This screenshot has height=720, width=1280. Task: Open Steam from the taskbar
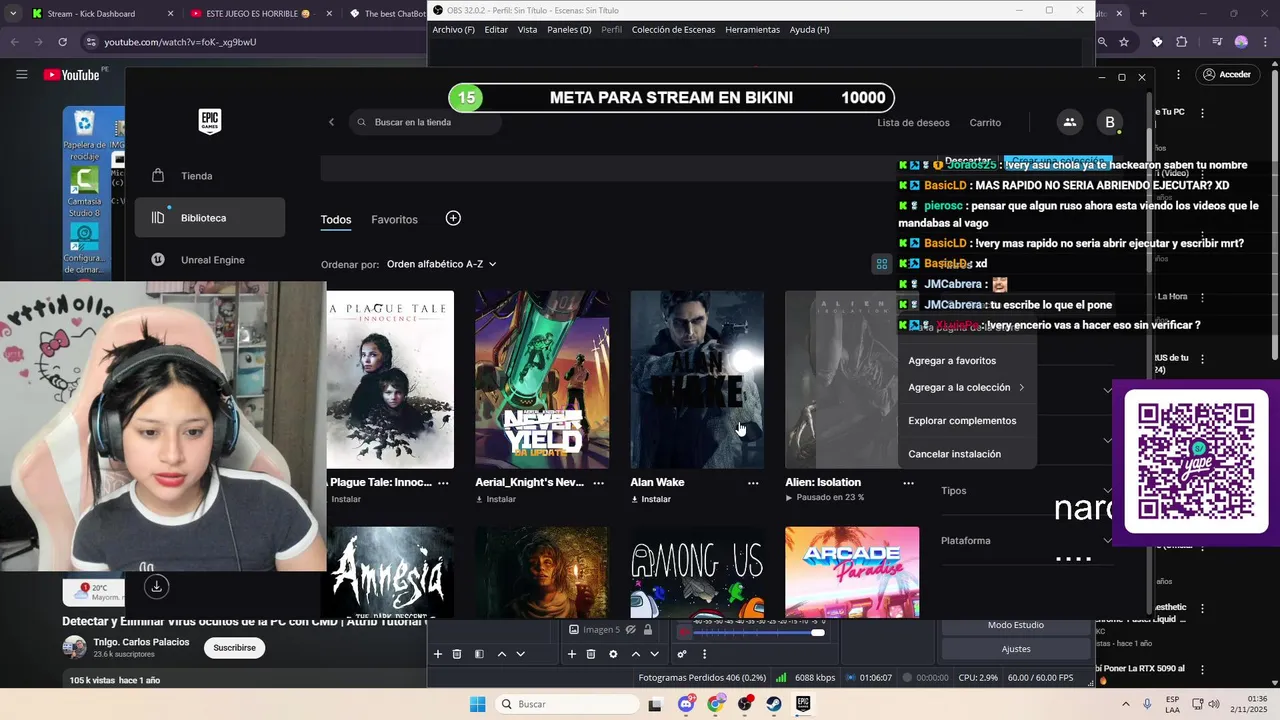[x=774, y=704]
